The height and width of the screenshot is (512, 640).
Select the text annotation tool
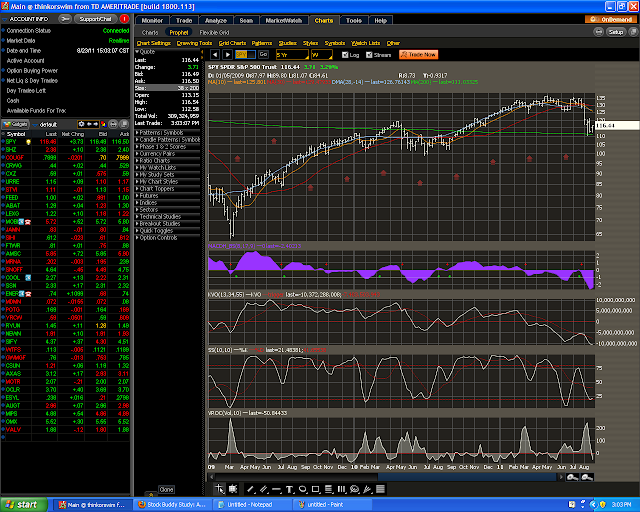(x=289, y=489)
